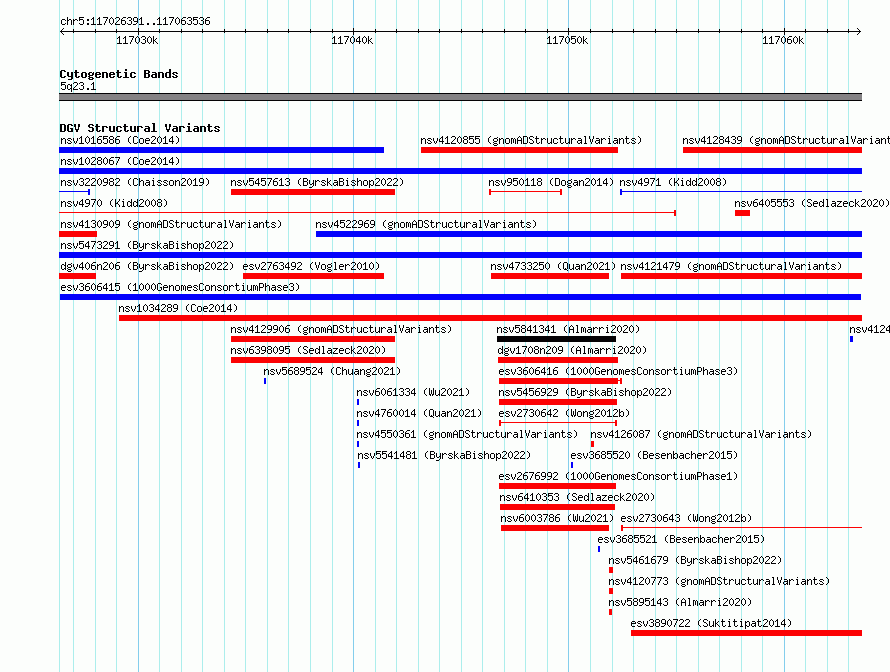Open the nsv4129906 gnomAD variant label
This screenshot has height=672, width=890.
coord(341,329)
